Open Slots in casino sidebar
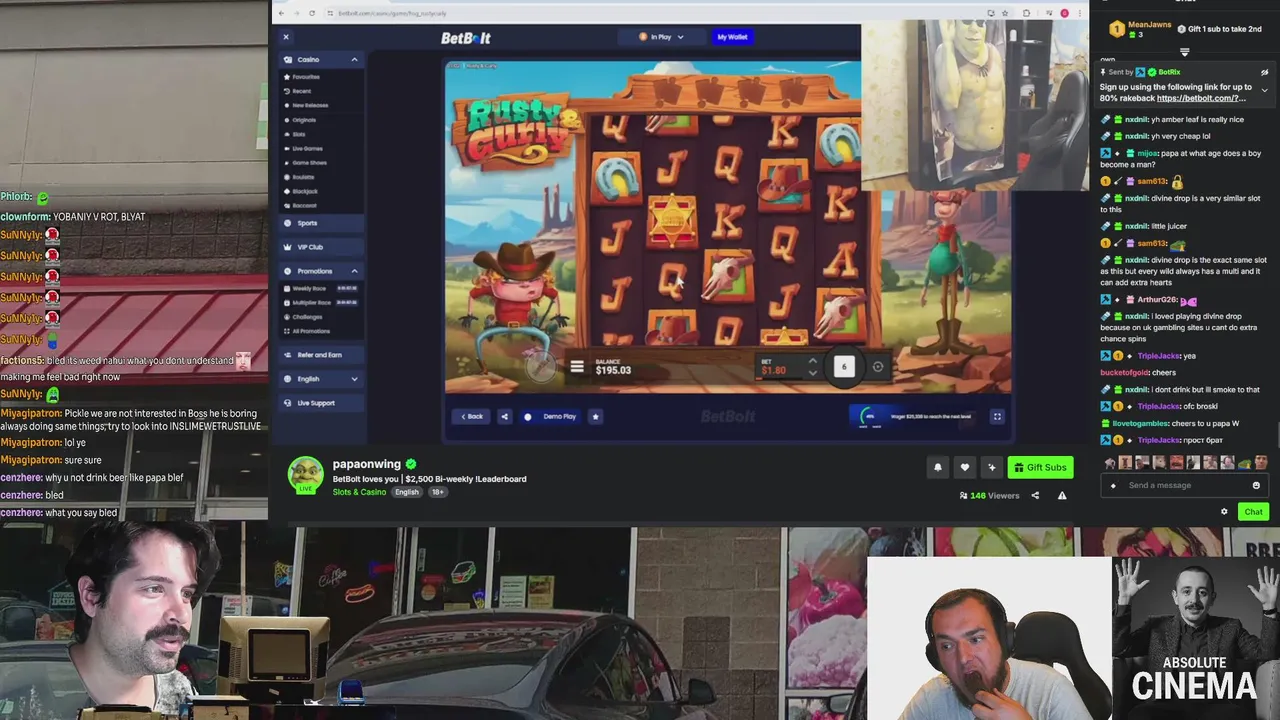 [x=295, y=134]
